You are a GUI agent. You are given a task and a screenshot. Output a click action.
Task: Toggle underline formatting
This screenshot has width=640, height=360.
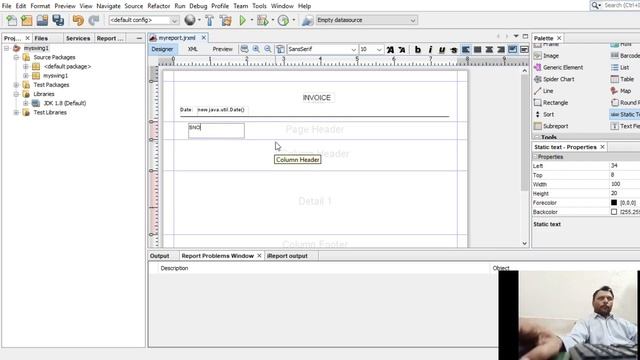(442, 50)
